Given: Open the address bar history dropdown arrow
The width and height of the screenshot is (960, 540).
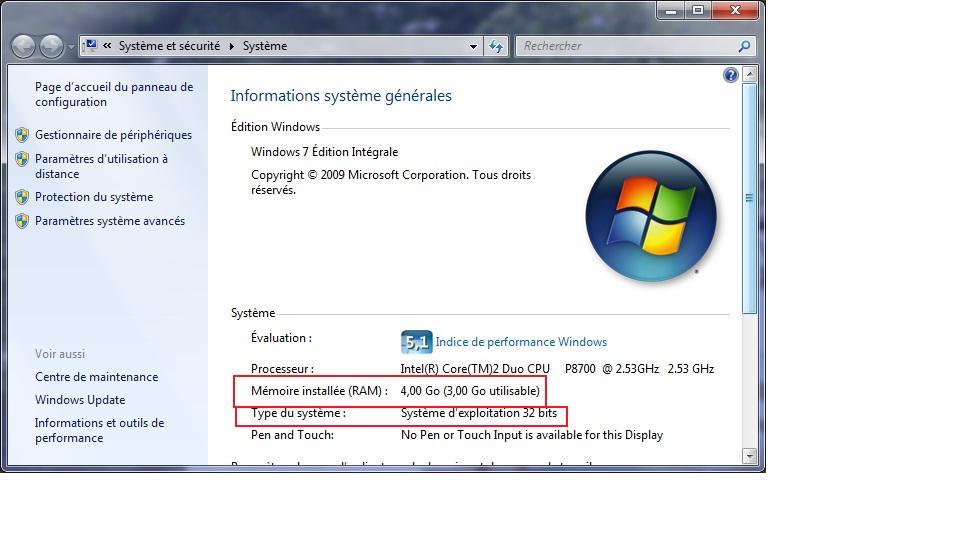Looking at the screenshot, I should [x=473, y=46].
